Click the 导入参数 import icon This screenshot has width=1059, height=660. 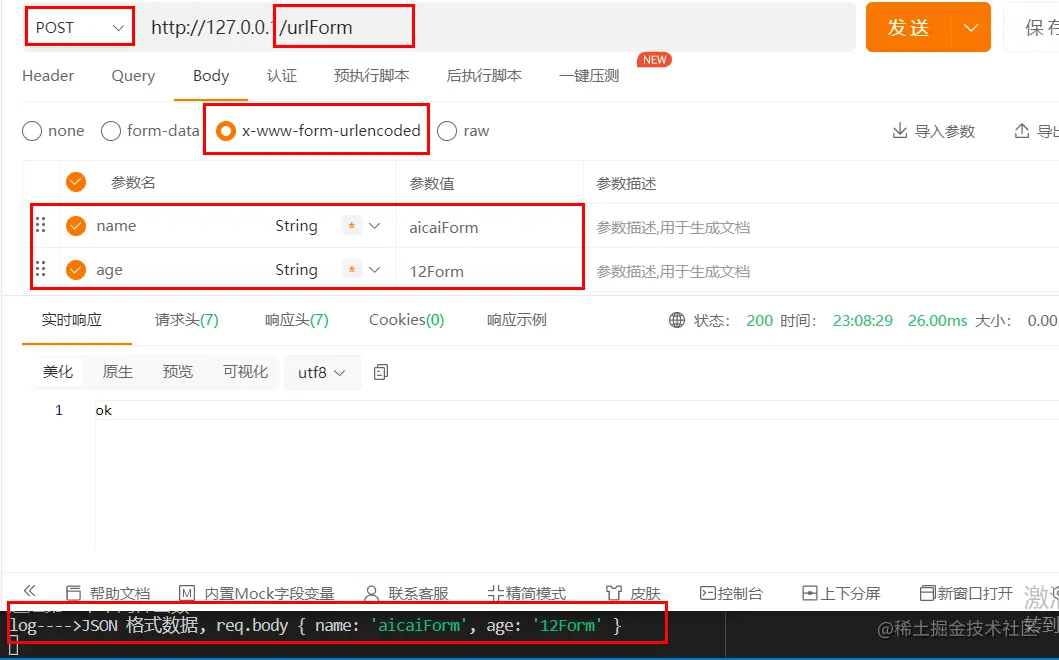[x=900, y=131]
